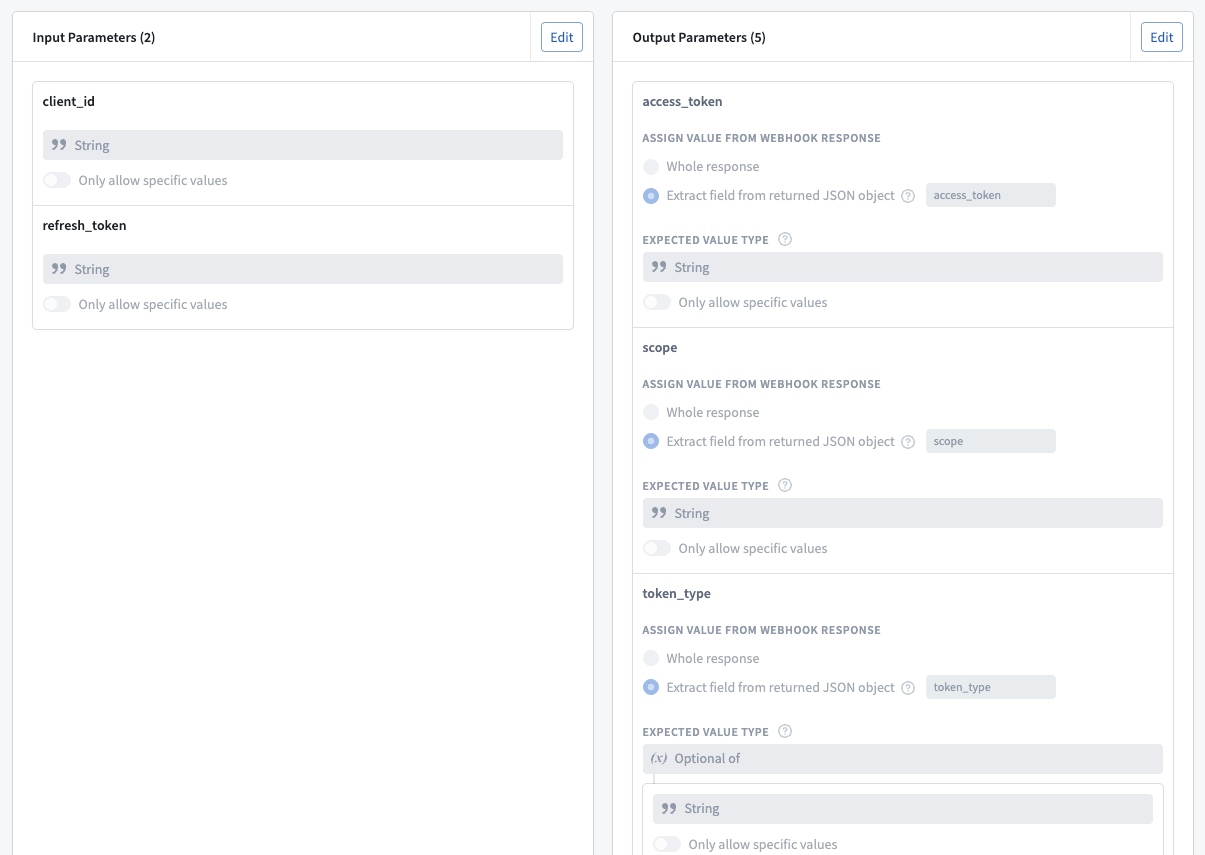Toggle 'Only allow specific values' for scope
The height and width of the screenshot is (855, 1205).
[x=657, y=548]
